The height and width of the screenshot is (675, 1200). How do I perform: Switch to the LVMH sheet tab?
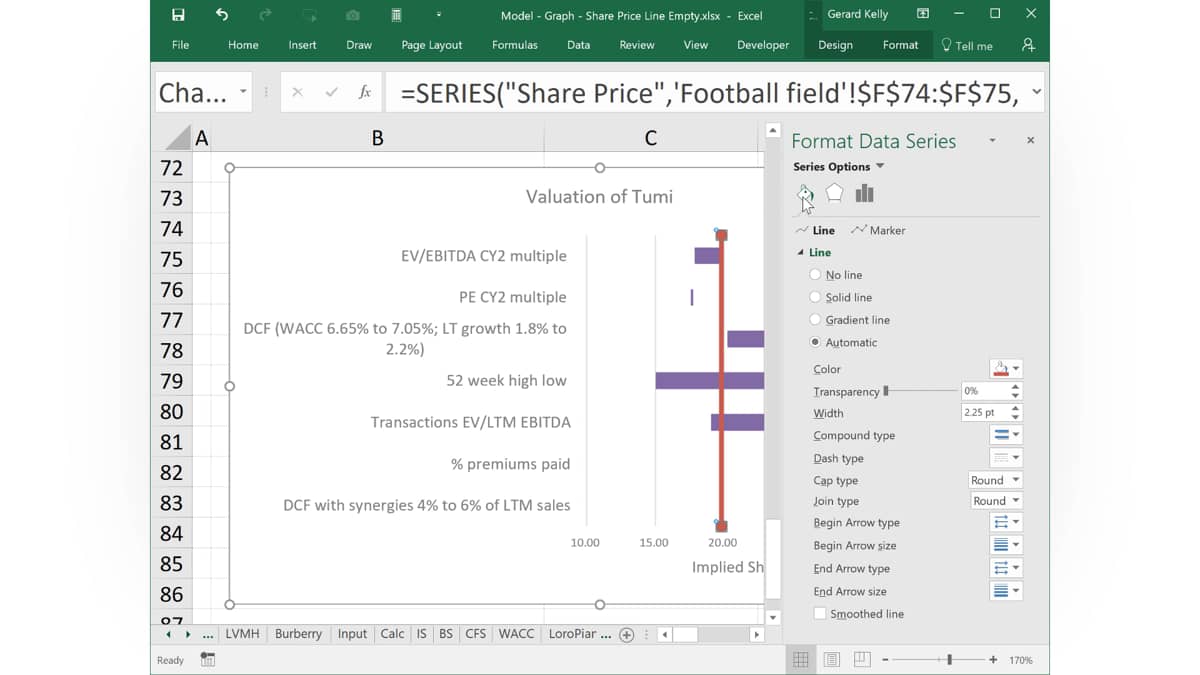point(243,634)
